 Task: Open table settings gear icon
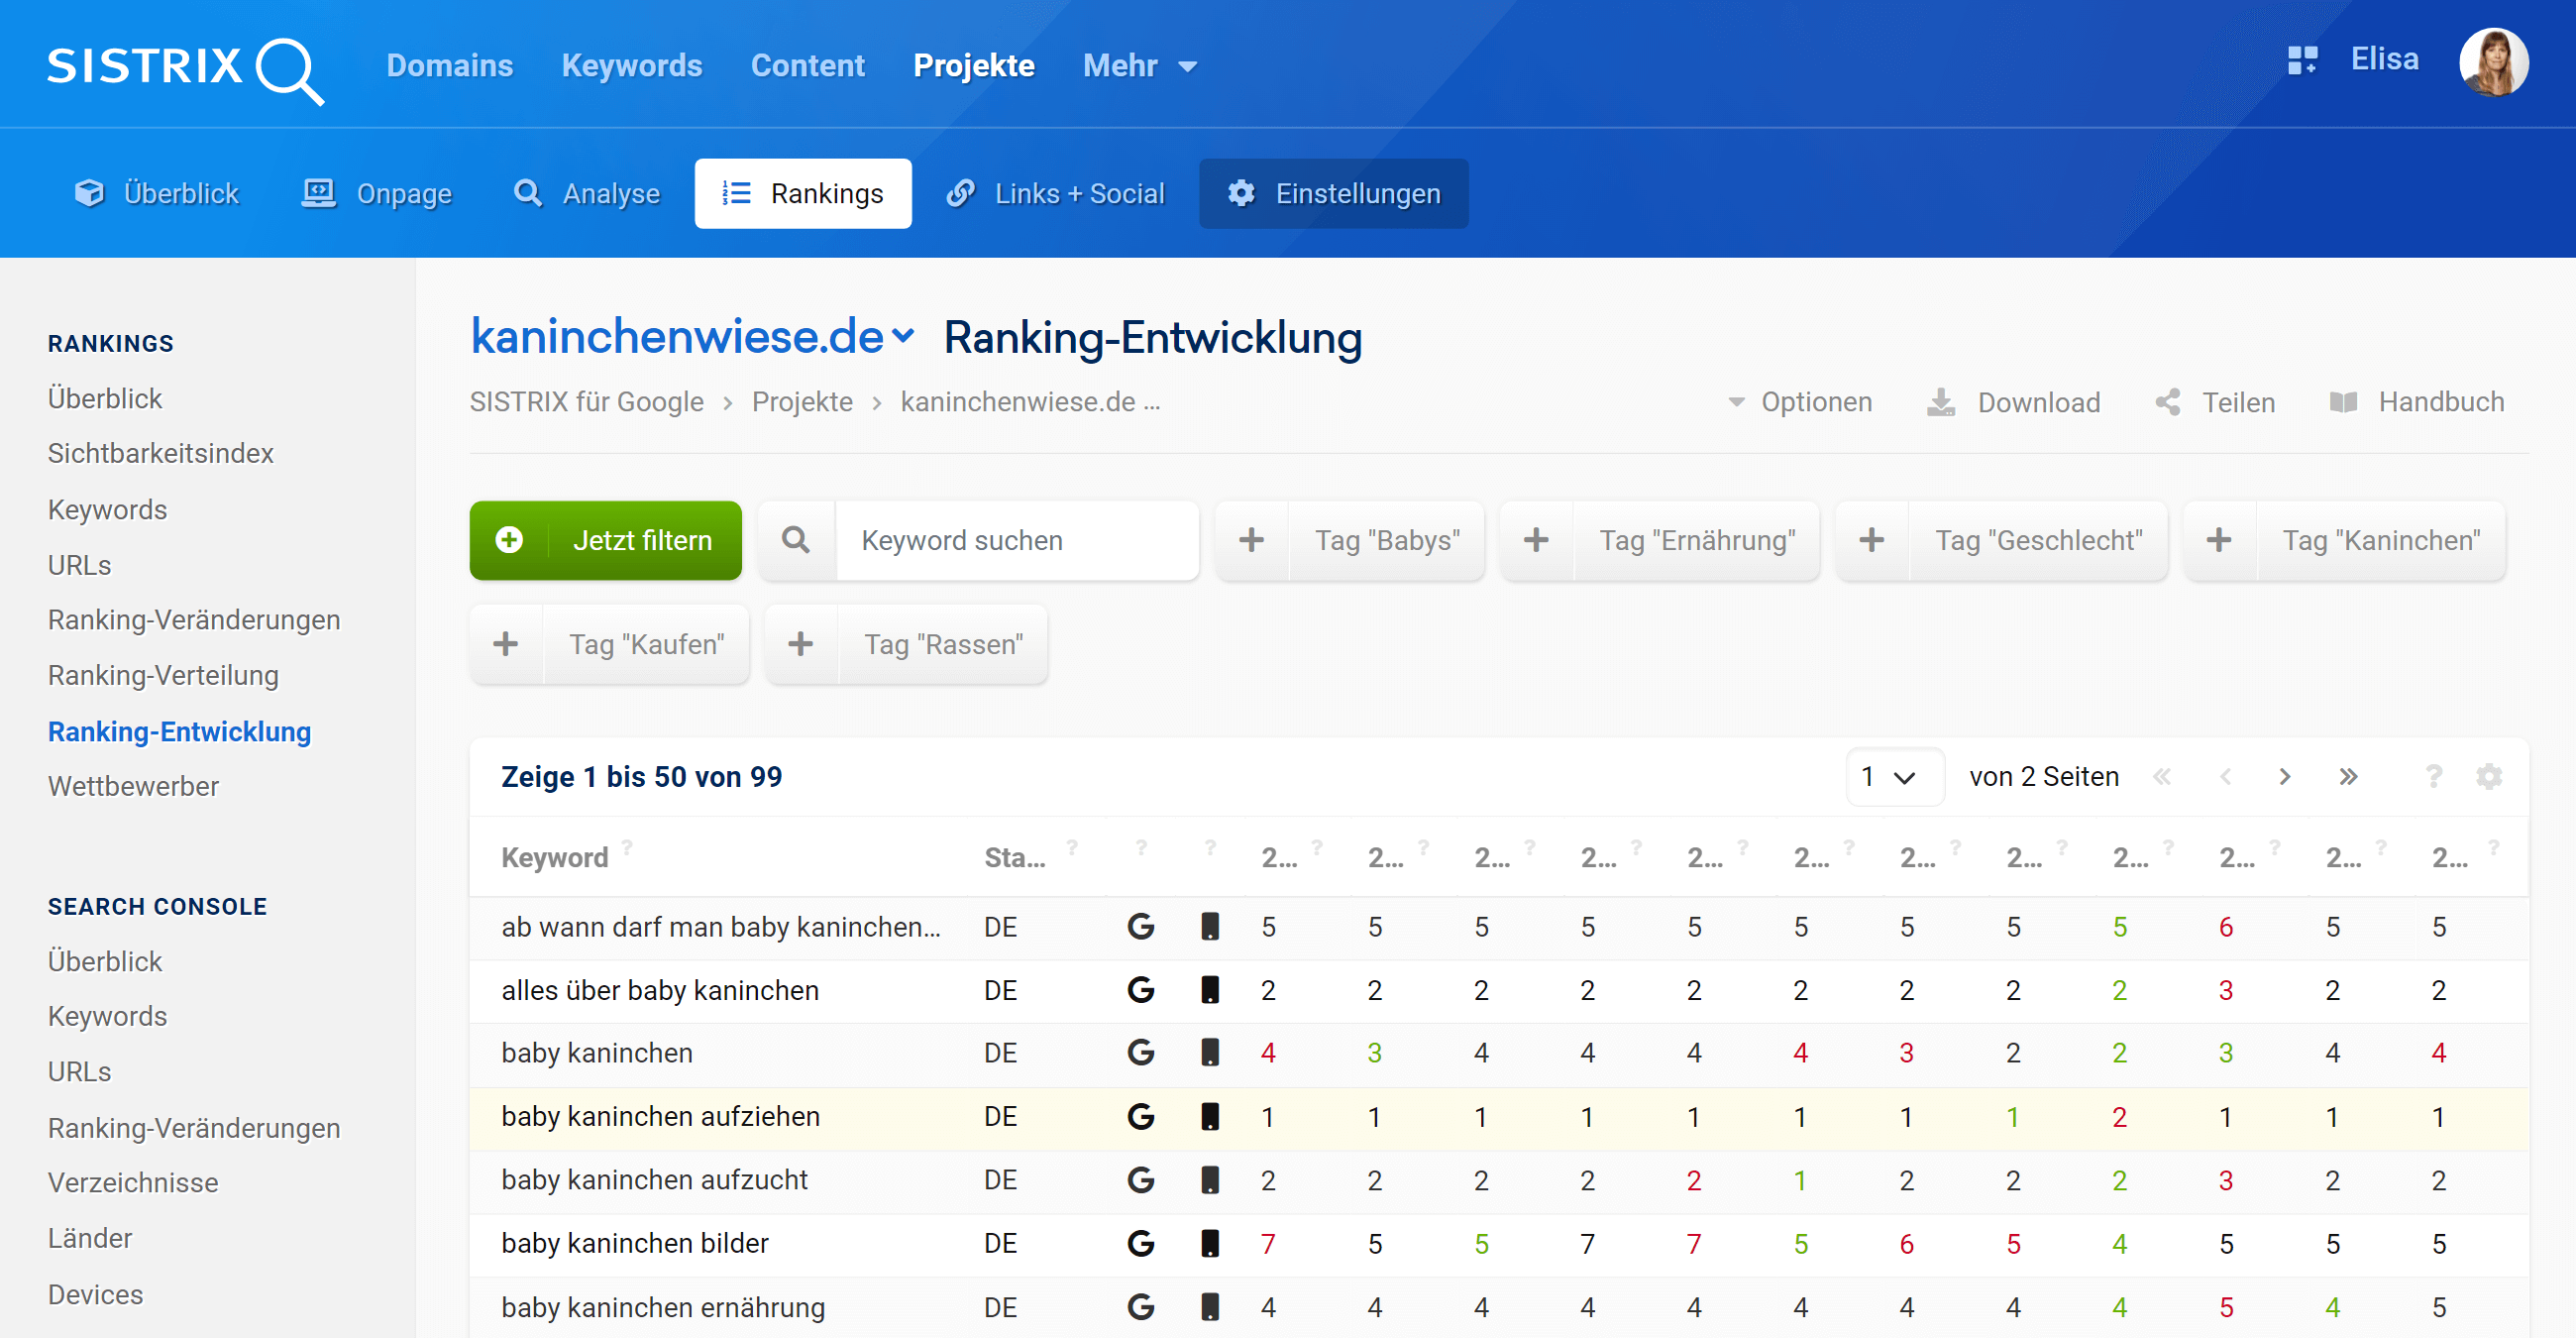click(x=2488, y=777)
